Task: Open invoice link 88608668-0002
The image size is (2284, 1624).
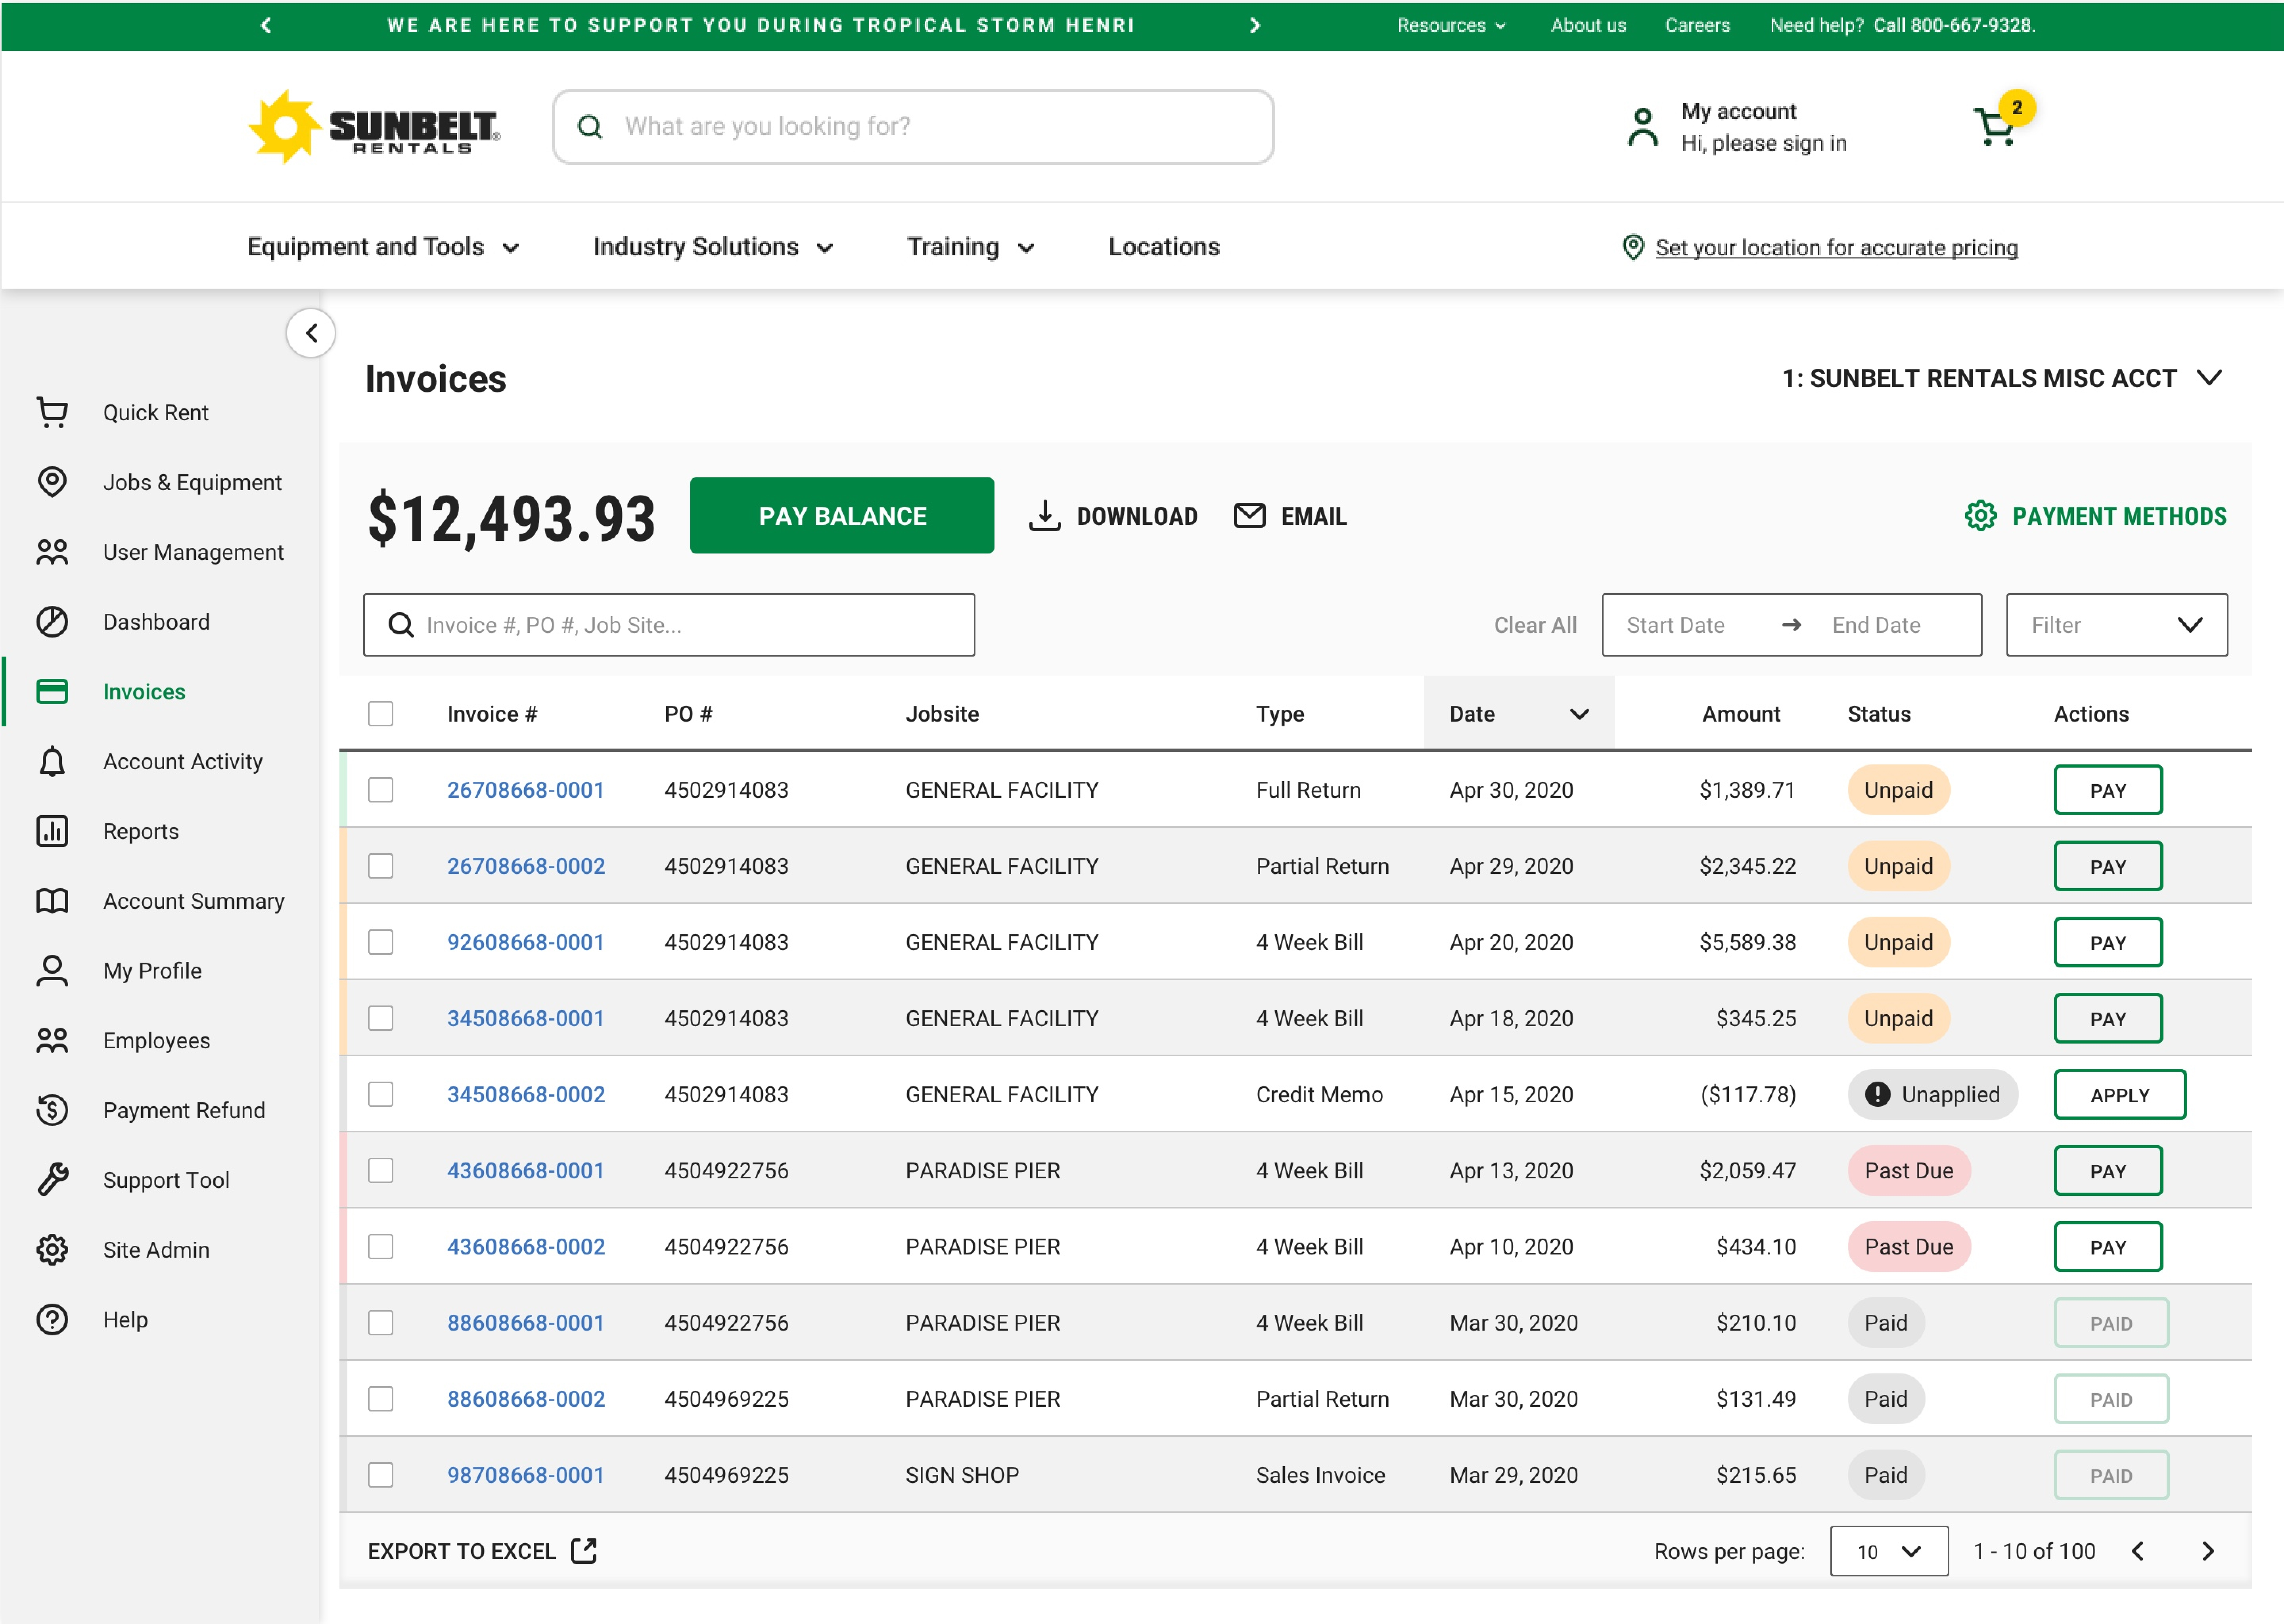Action: [526, 1399]
